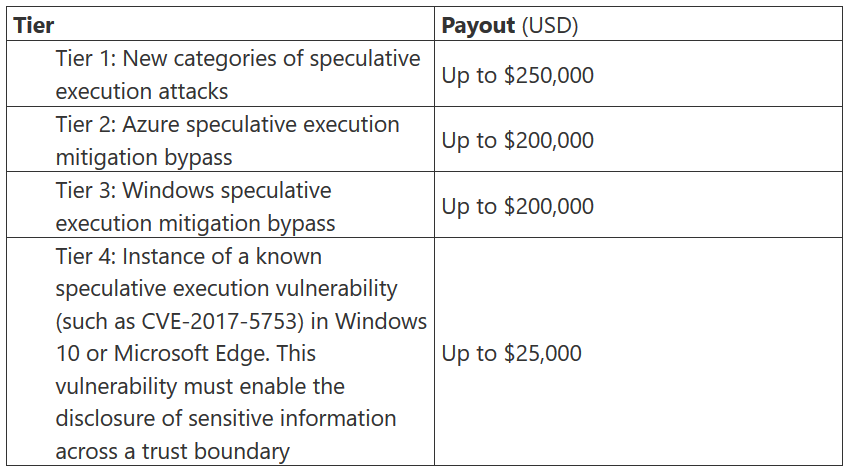Click the "Tier 3:" label

click(x=88, y=191)
